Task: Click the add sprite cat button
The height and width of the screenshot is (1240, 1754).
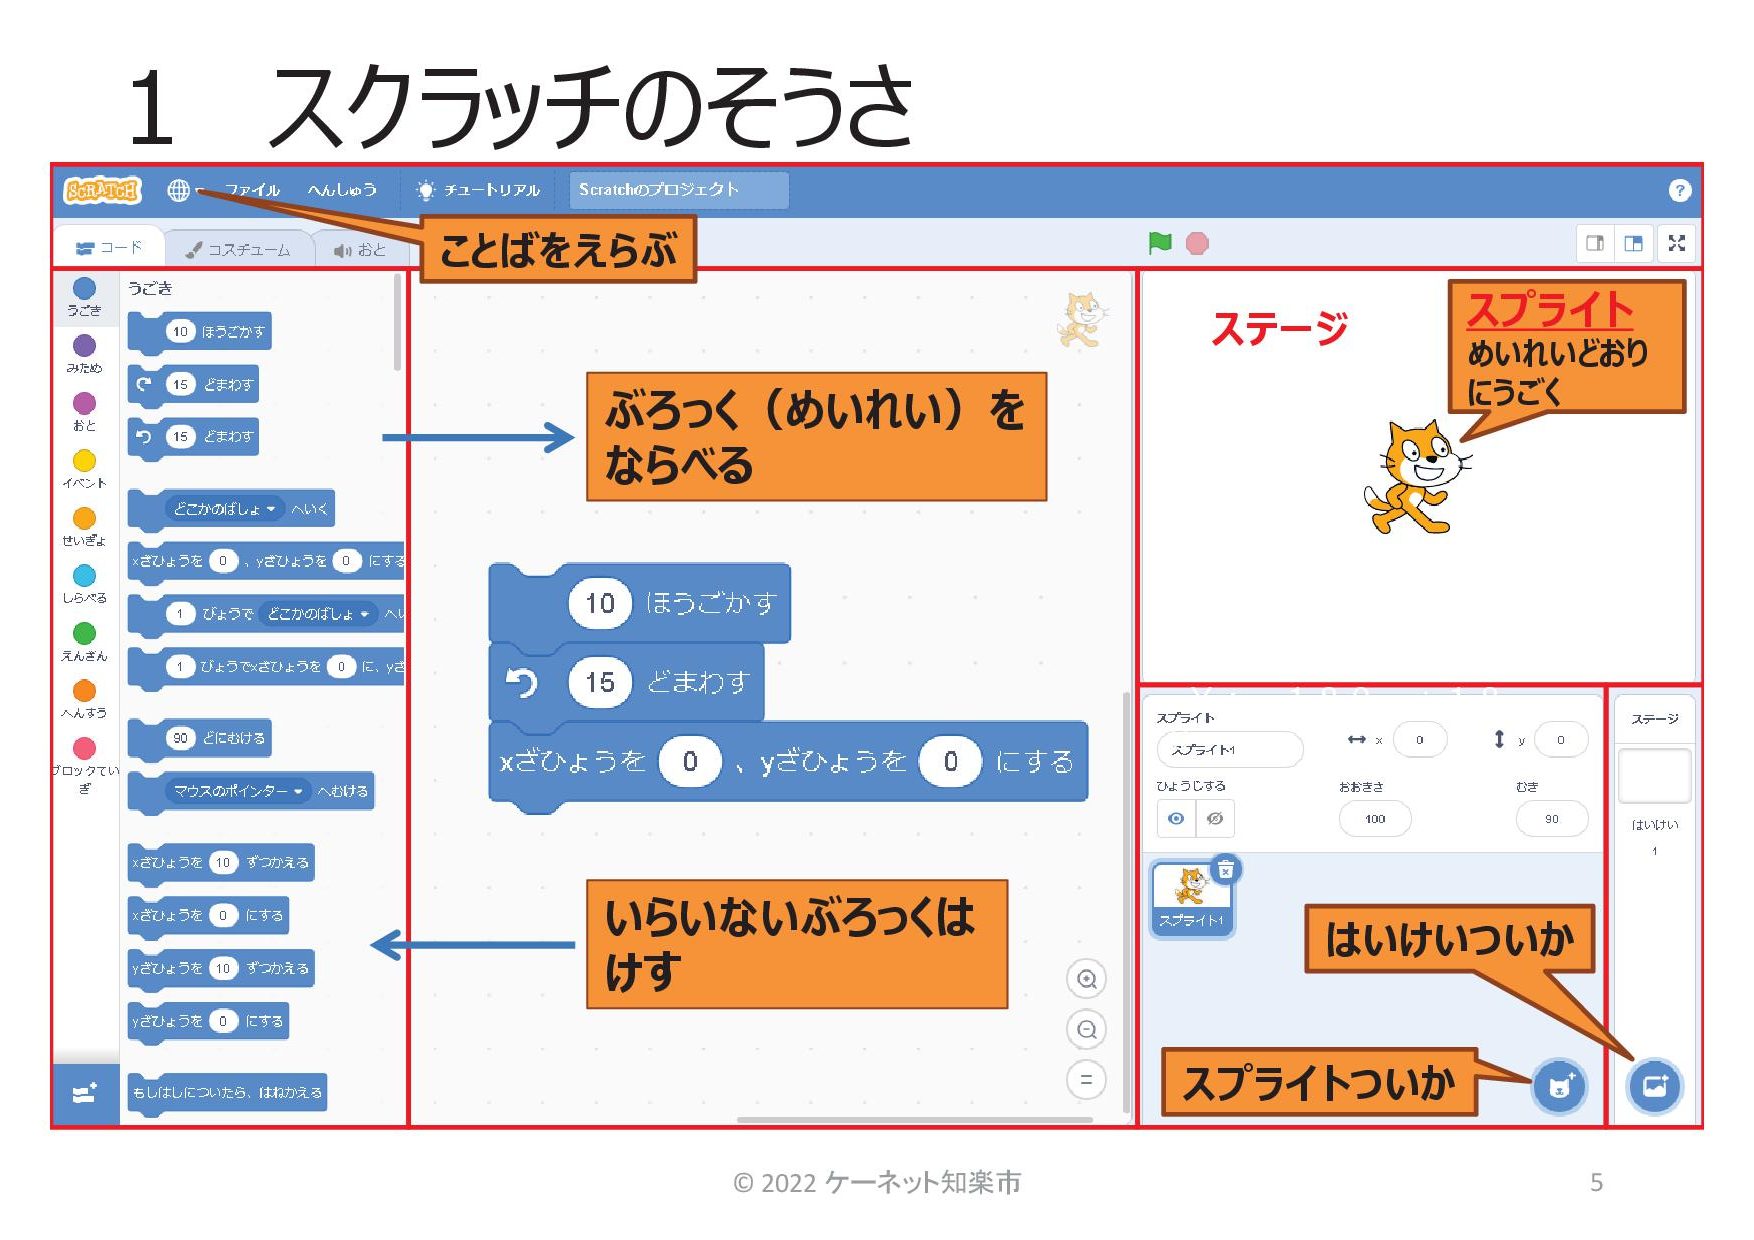Action: [1559, 1086]
